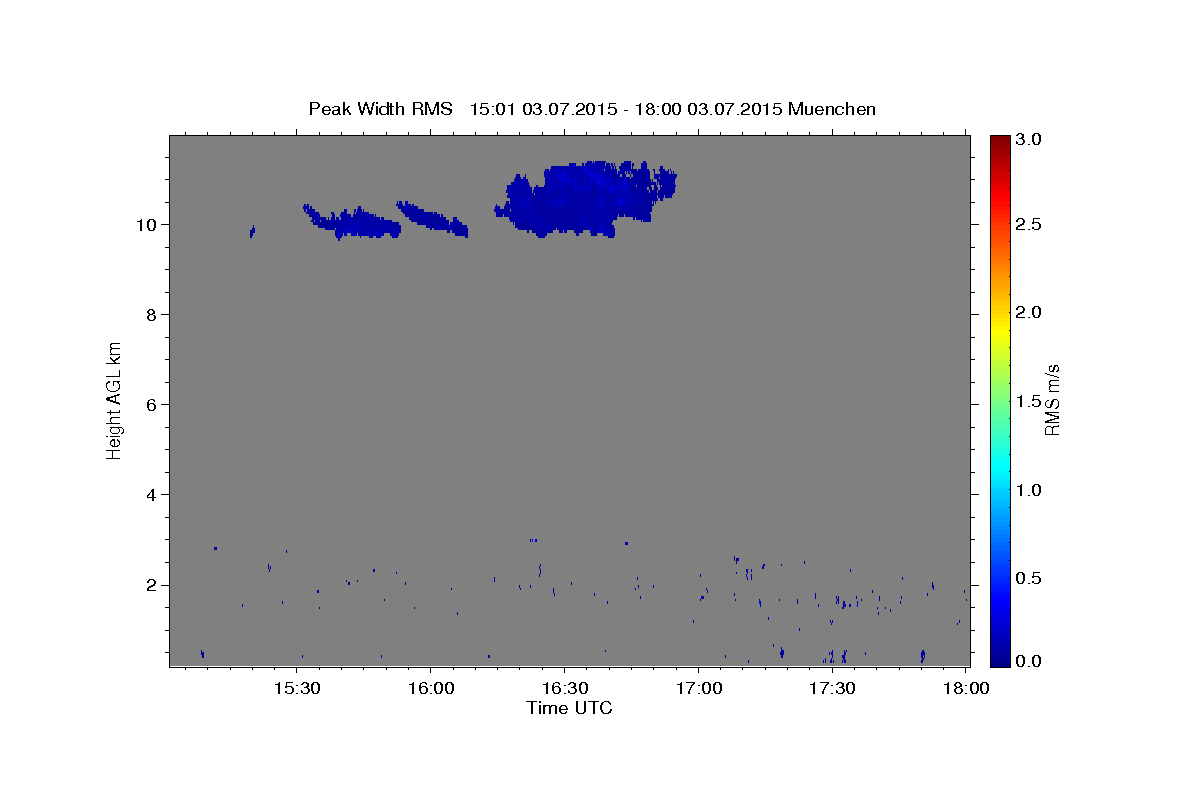Click the dark red top of colorbar
Viewport: 1200px width, 800px height.
(x=1000, y=142)
